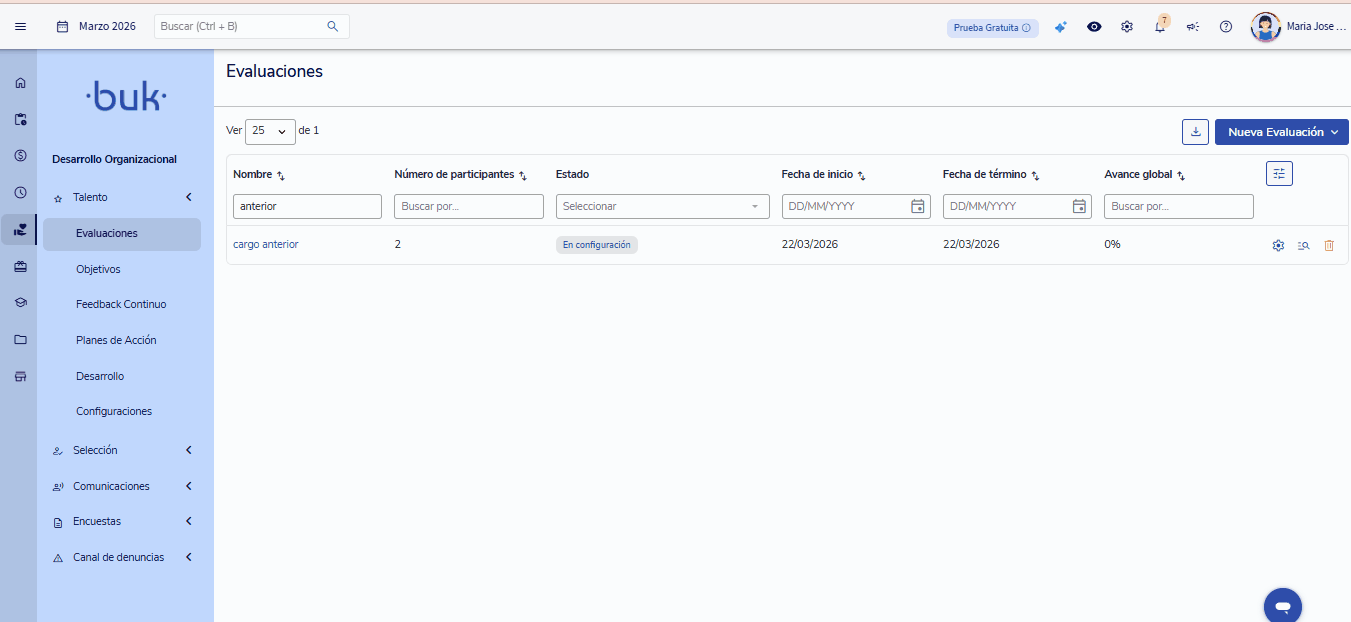Screen dimensions: 1351x622
Task: Open the rows per page dropdown
Action: (x=270, y=131)
